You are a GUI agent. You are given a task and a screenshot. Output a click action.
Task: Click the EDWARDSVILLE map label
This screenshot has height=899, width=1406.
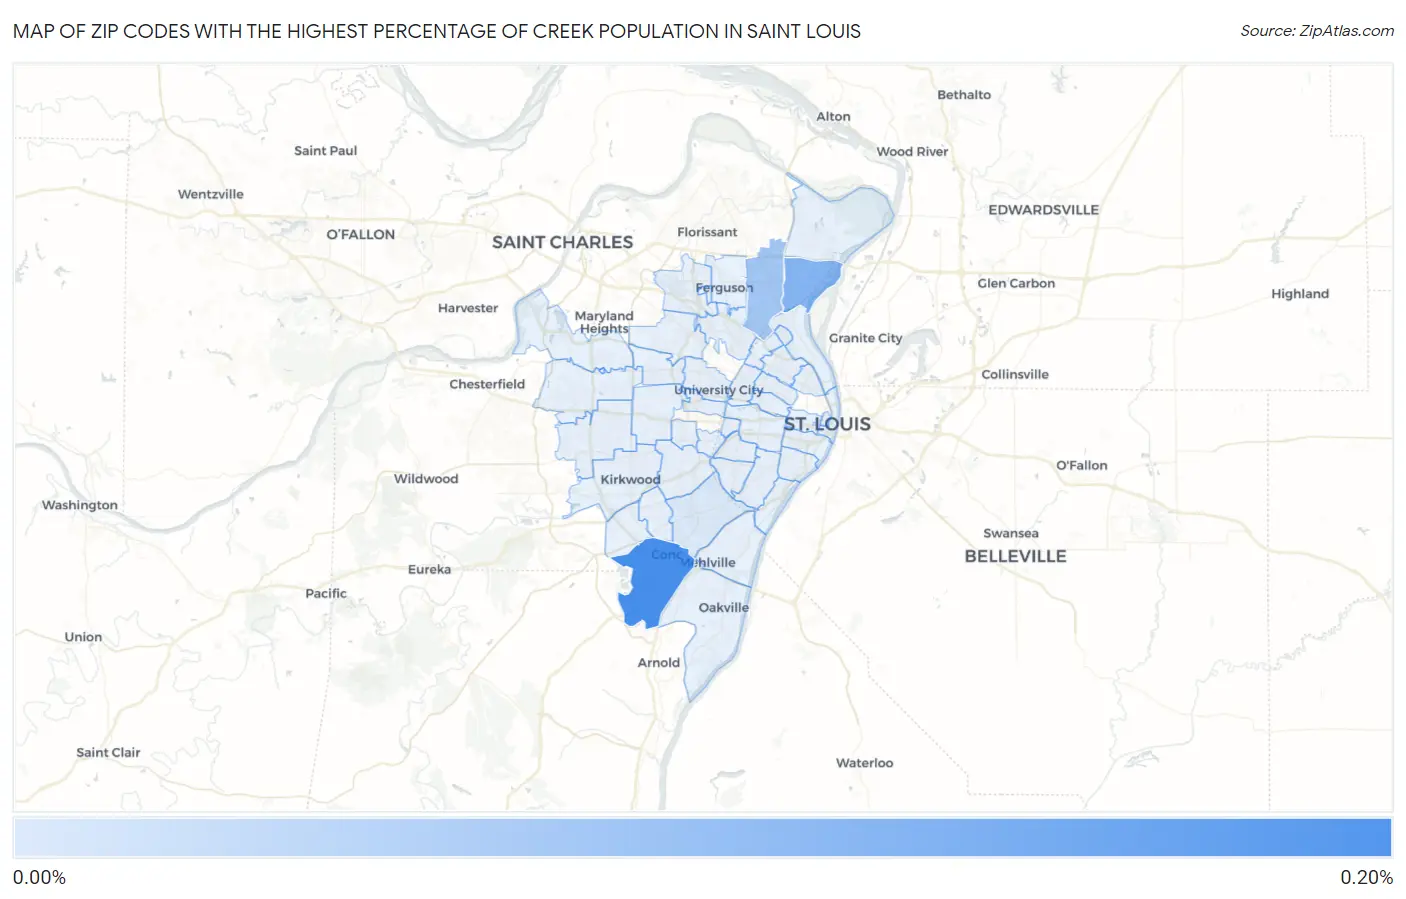1043,210
